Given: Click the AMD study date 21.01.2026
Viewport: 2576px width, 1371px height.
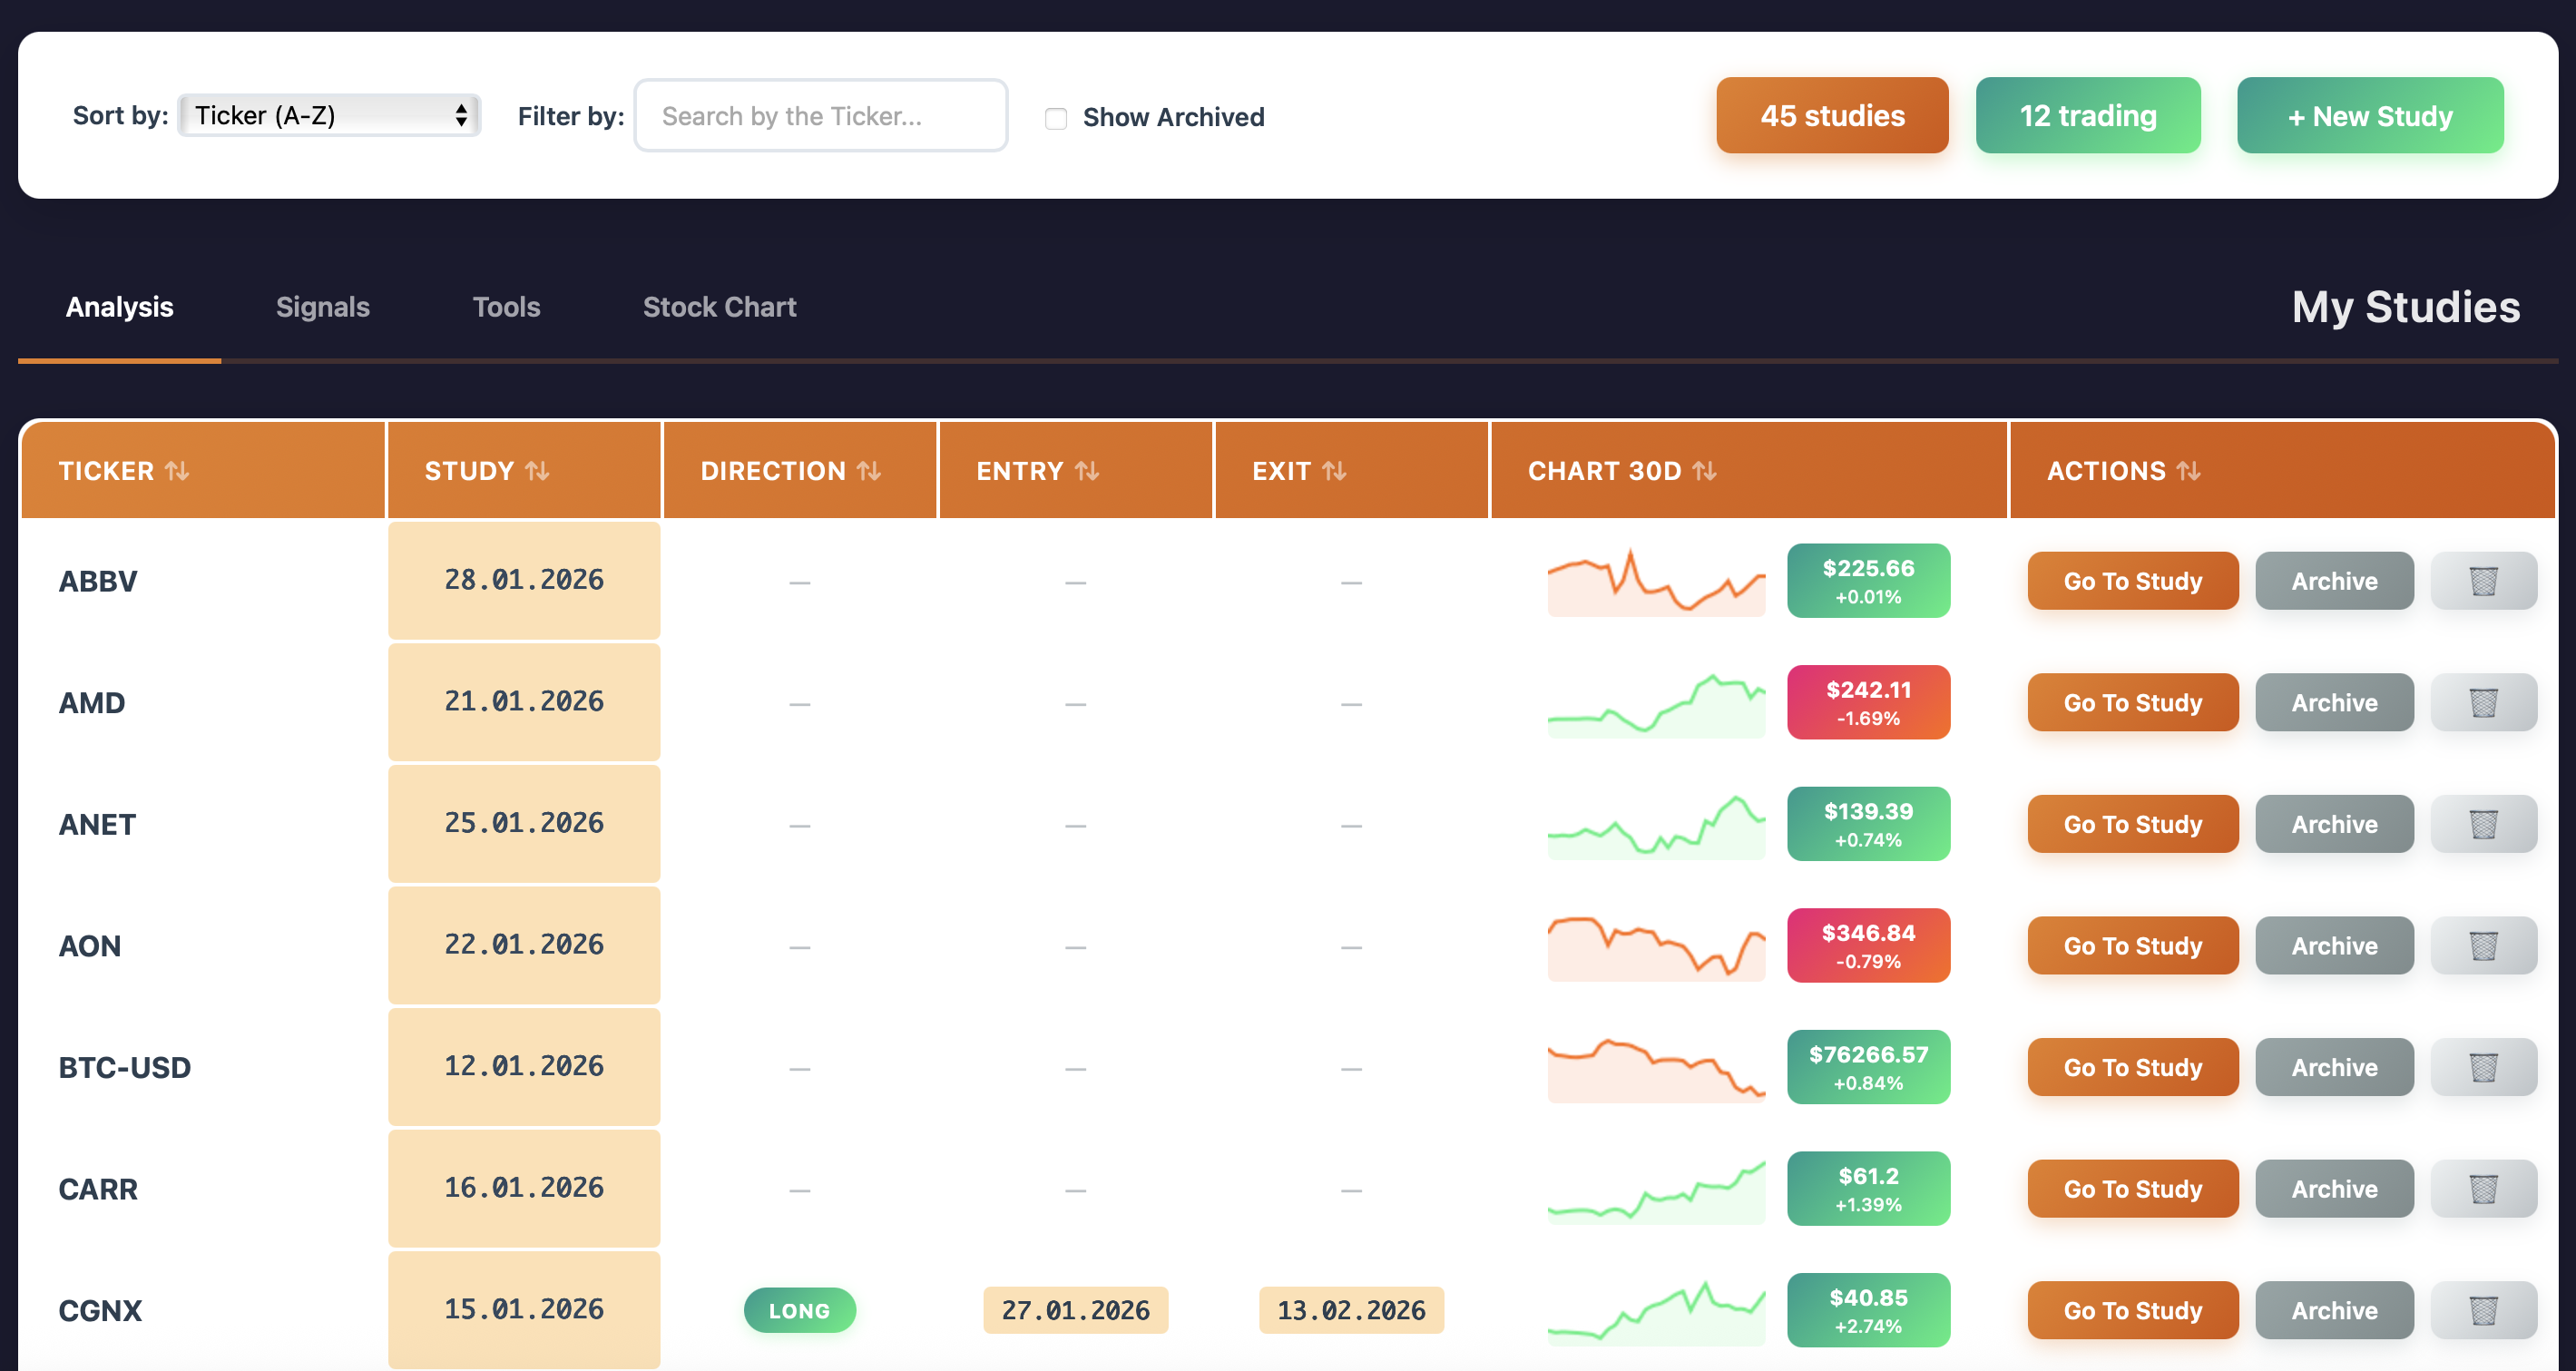Looking at the screenshot, I should pos(524,702).
